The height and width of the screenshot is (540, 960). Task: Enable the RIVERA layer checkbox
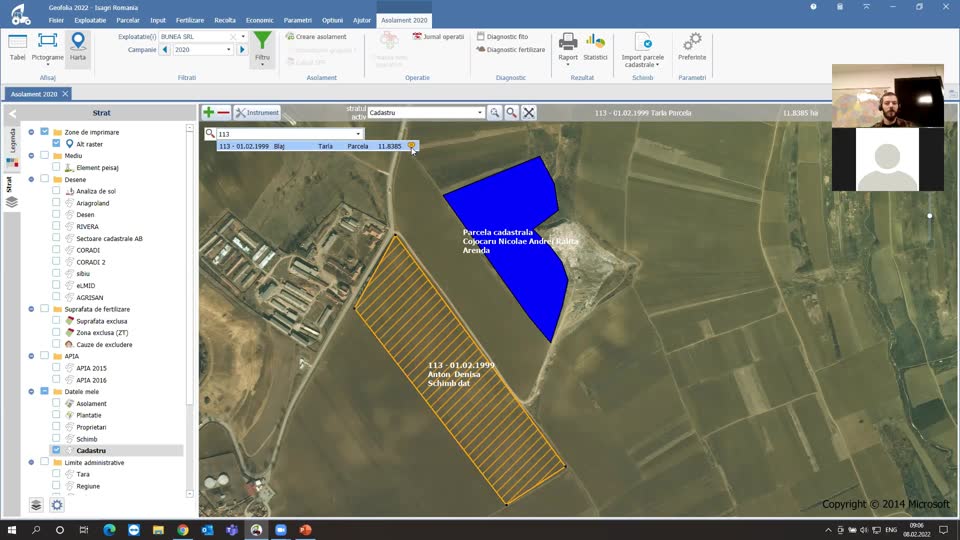(56, 226)
